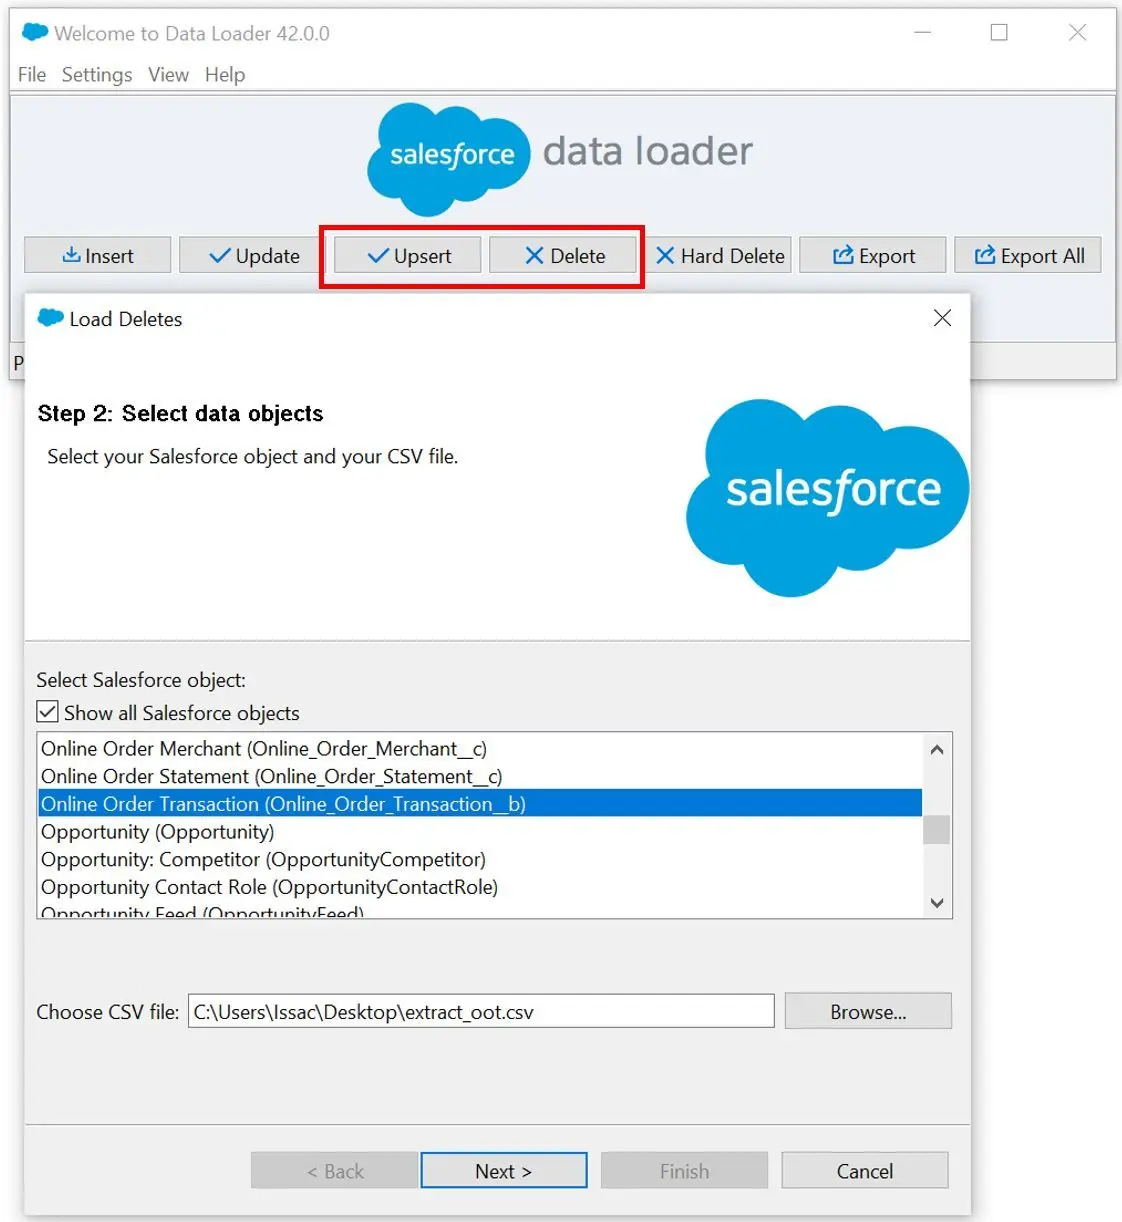Click the Data Loader cloud icon in main title bar
Image resolution: width=1122 pixels, height=1222 pixels.
tap(35, 32)
